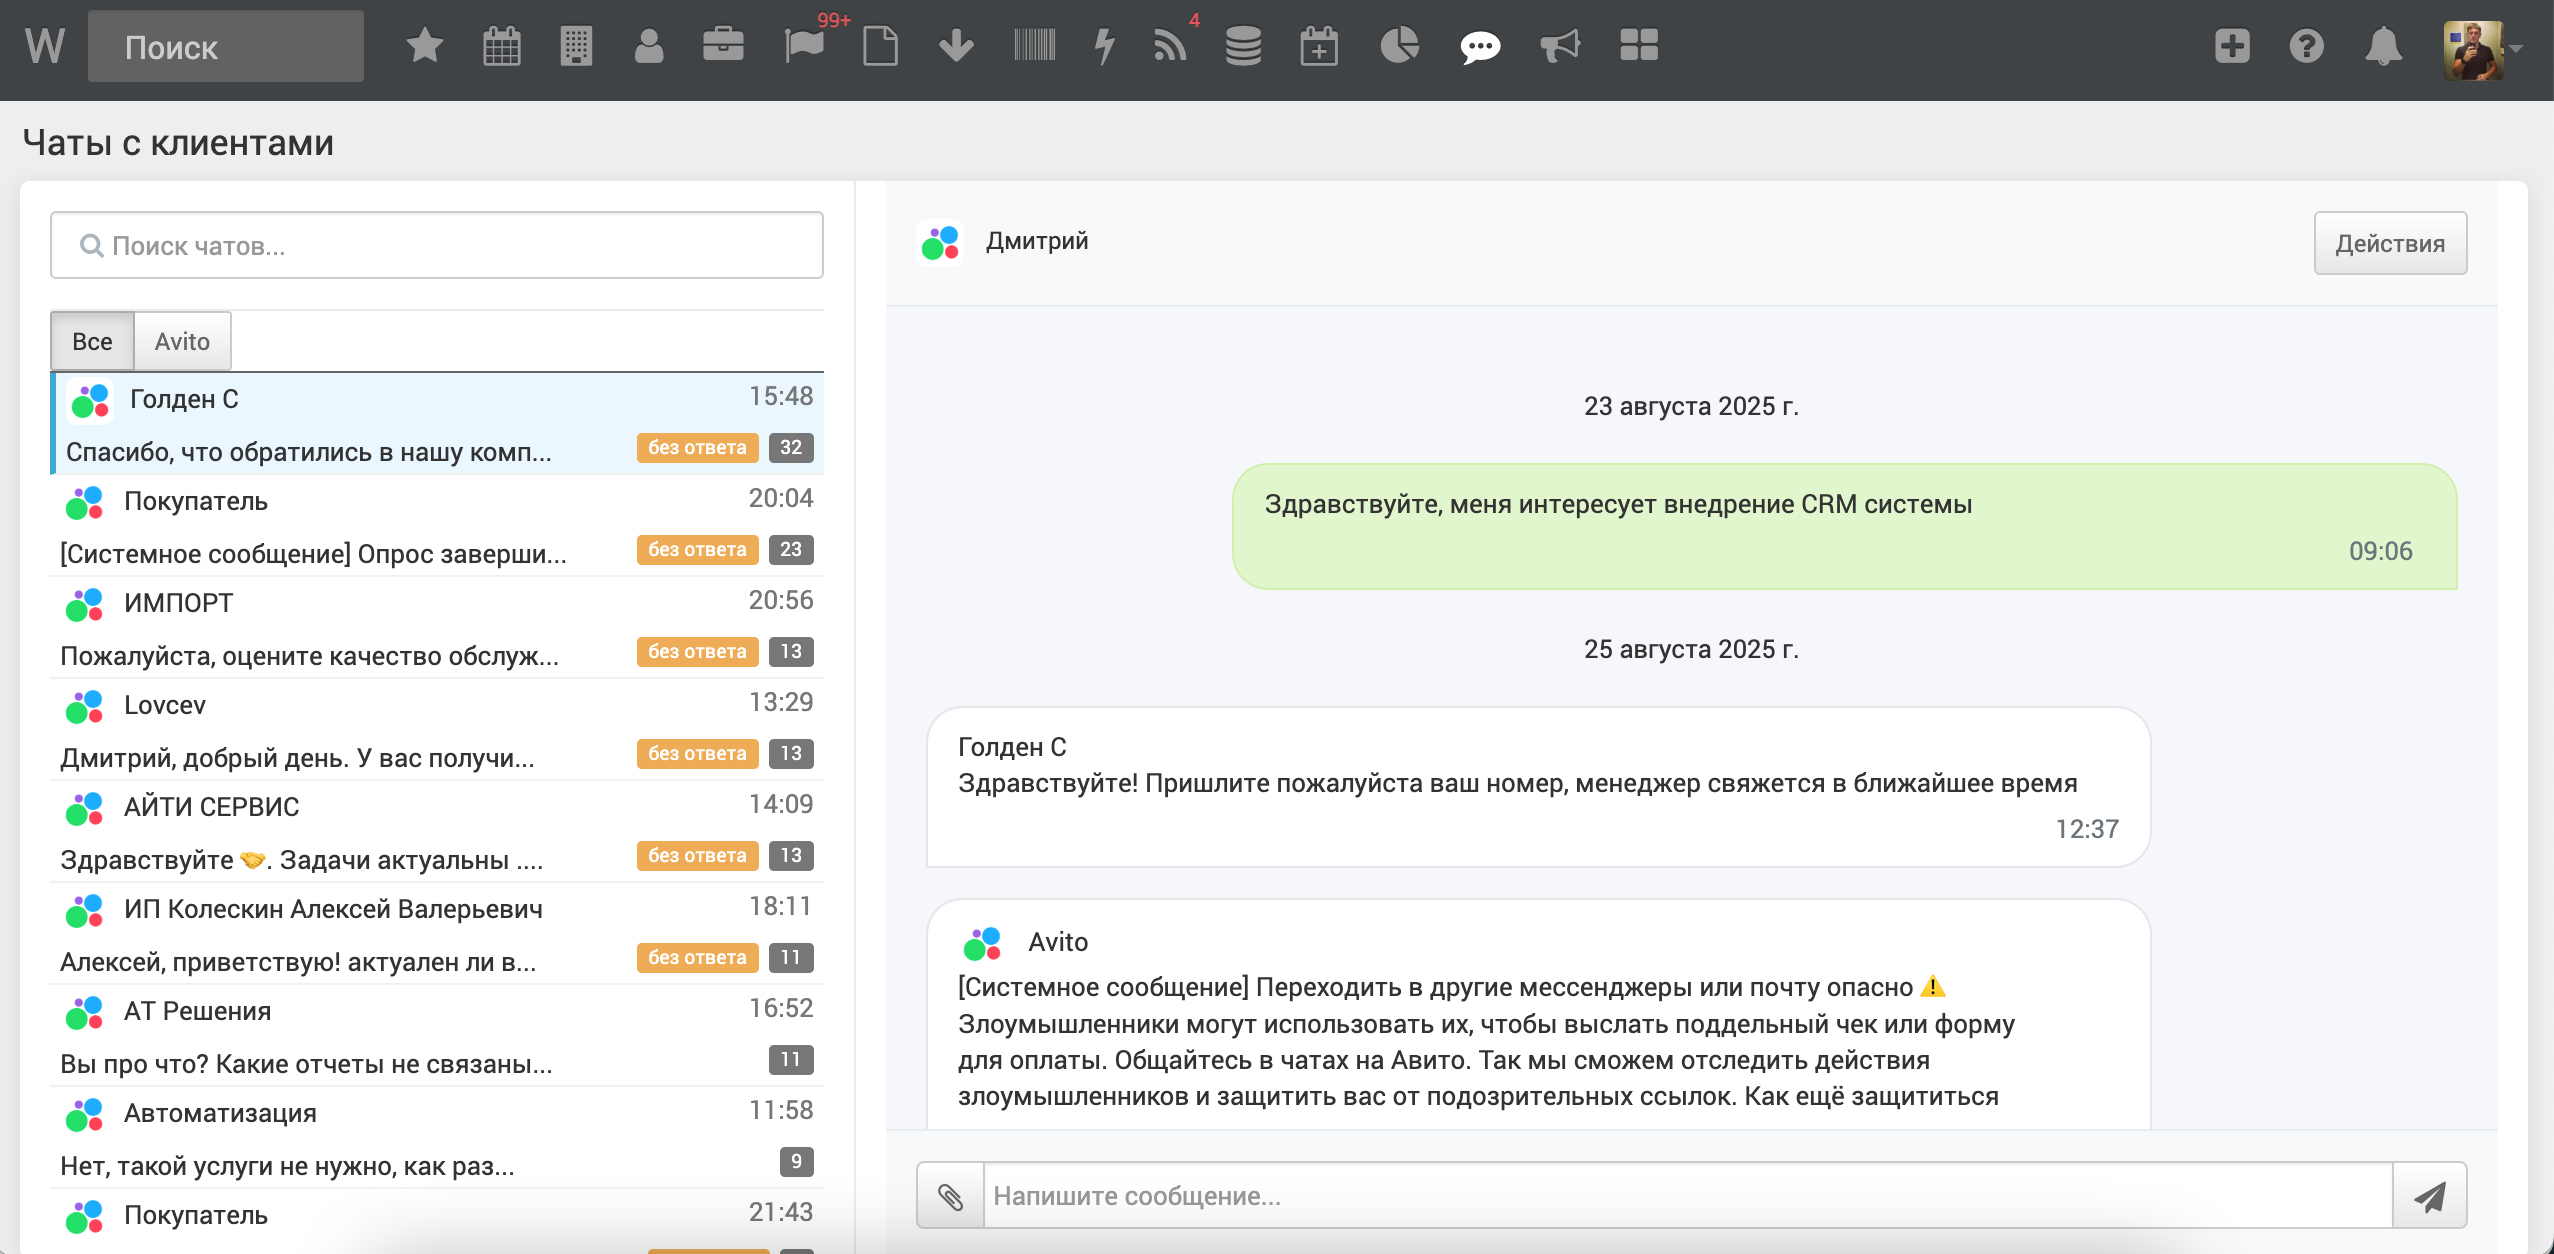The image size is (2554, 1254).
Task: Click the briefcase deals icon
Action: [723, 46]
